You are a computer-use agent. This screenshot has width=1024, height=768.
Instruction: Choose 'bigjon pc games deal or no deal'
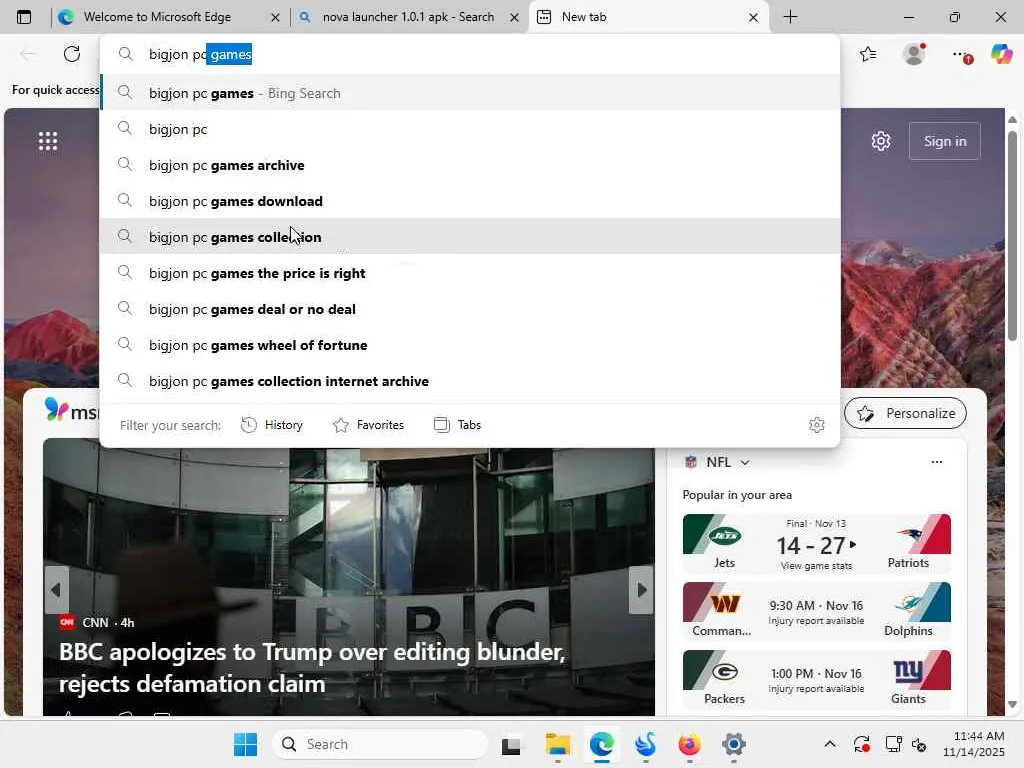(x=470, y=309)
